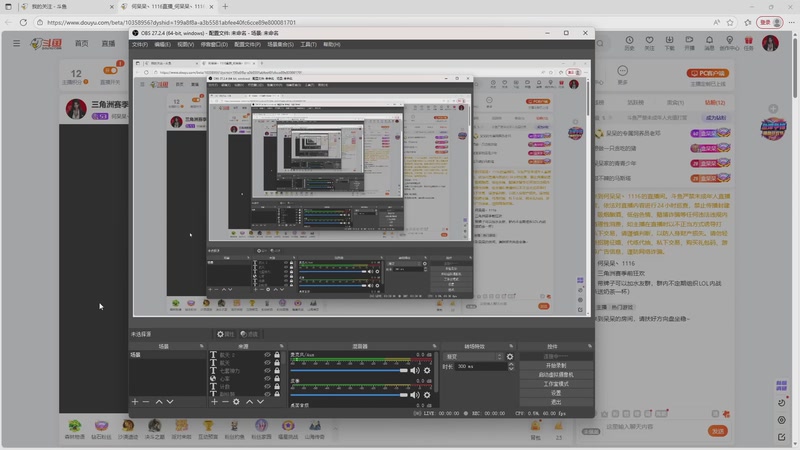Click 开始录制 start recording button in OBS
Screen dimensions: 800x450
pos(556,366)
